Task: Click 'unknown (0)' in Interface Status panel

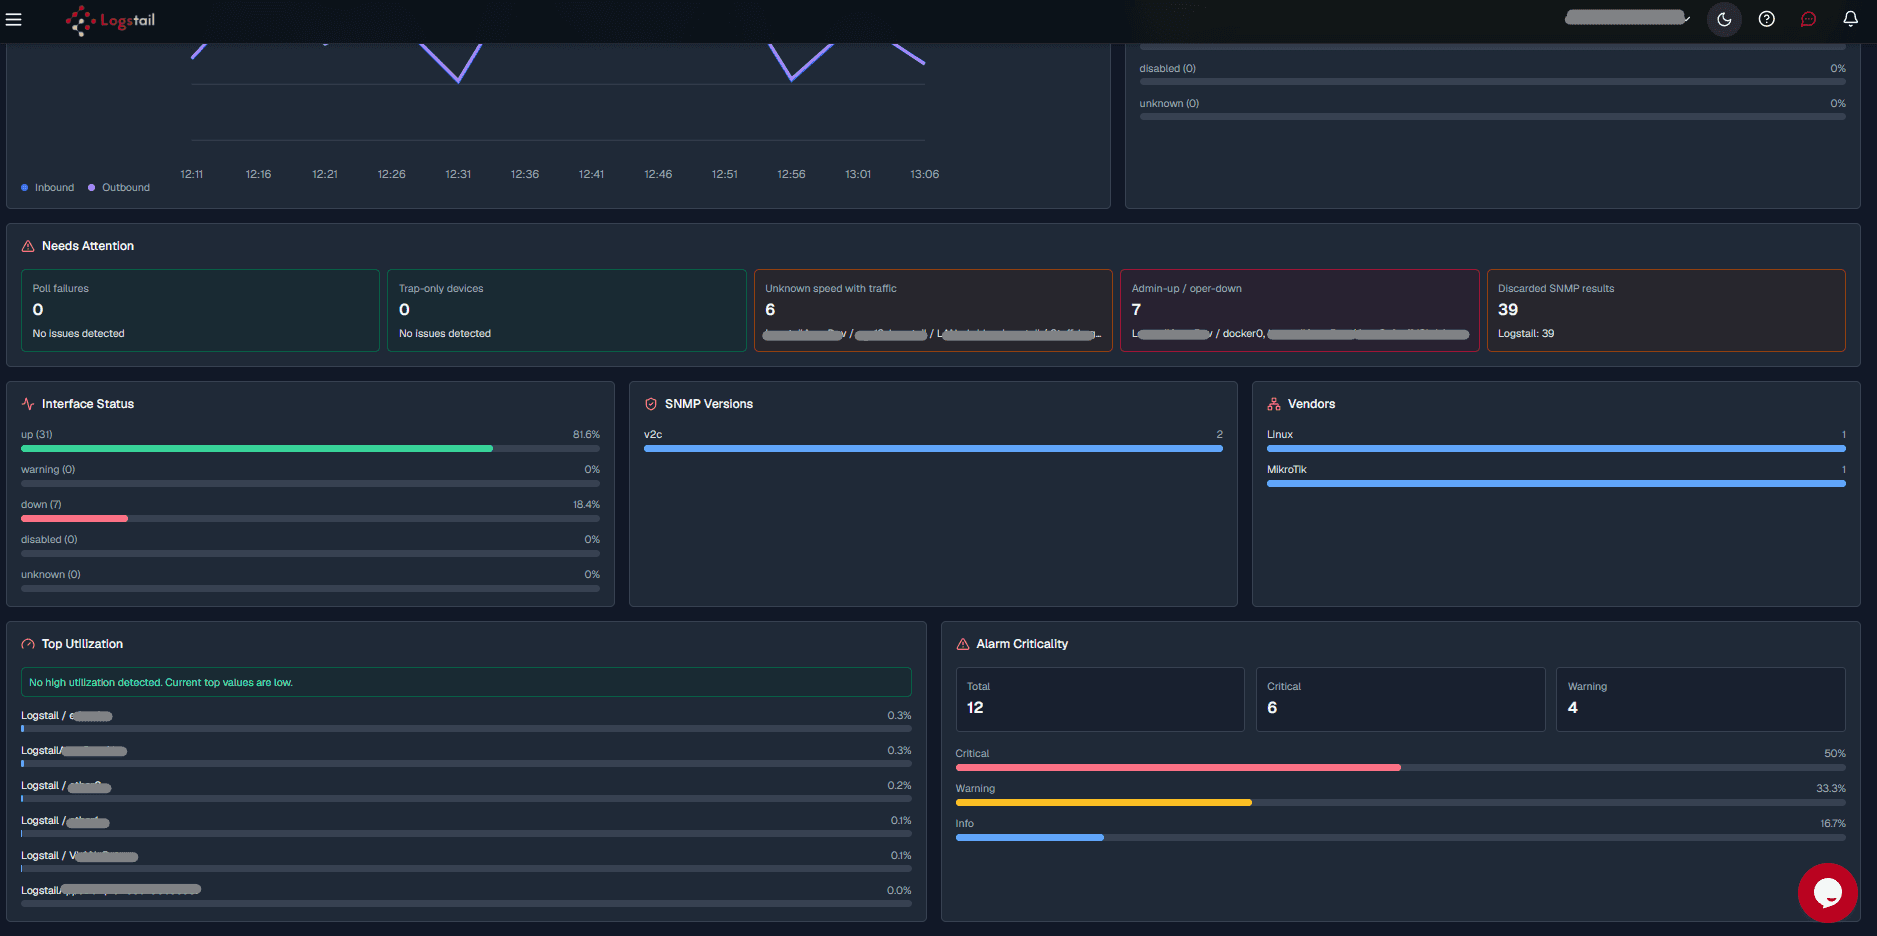Action: click(x=51, y=575)
